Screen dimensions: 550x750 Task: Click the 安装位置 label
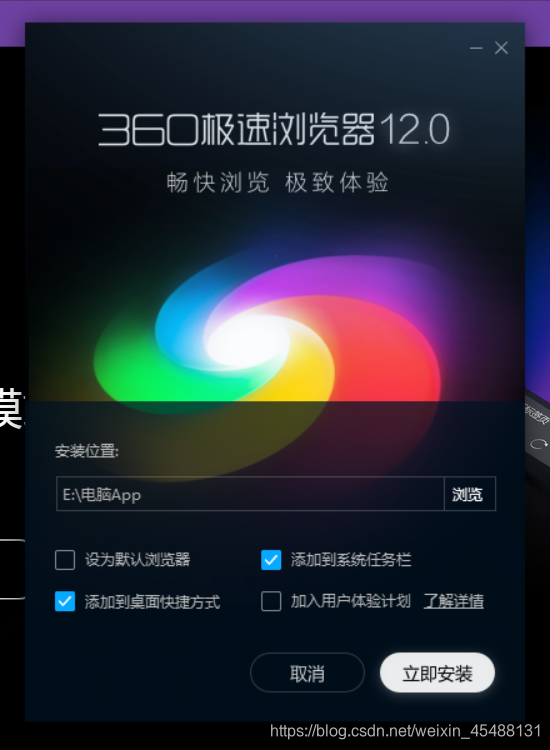pos(87,451)
